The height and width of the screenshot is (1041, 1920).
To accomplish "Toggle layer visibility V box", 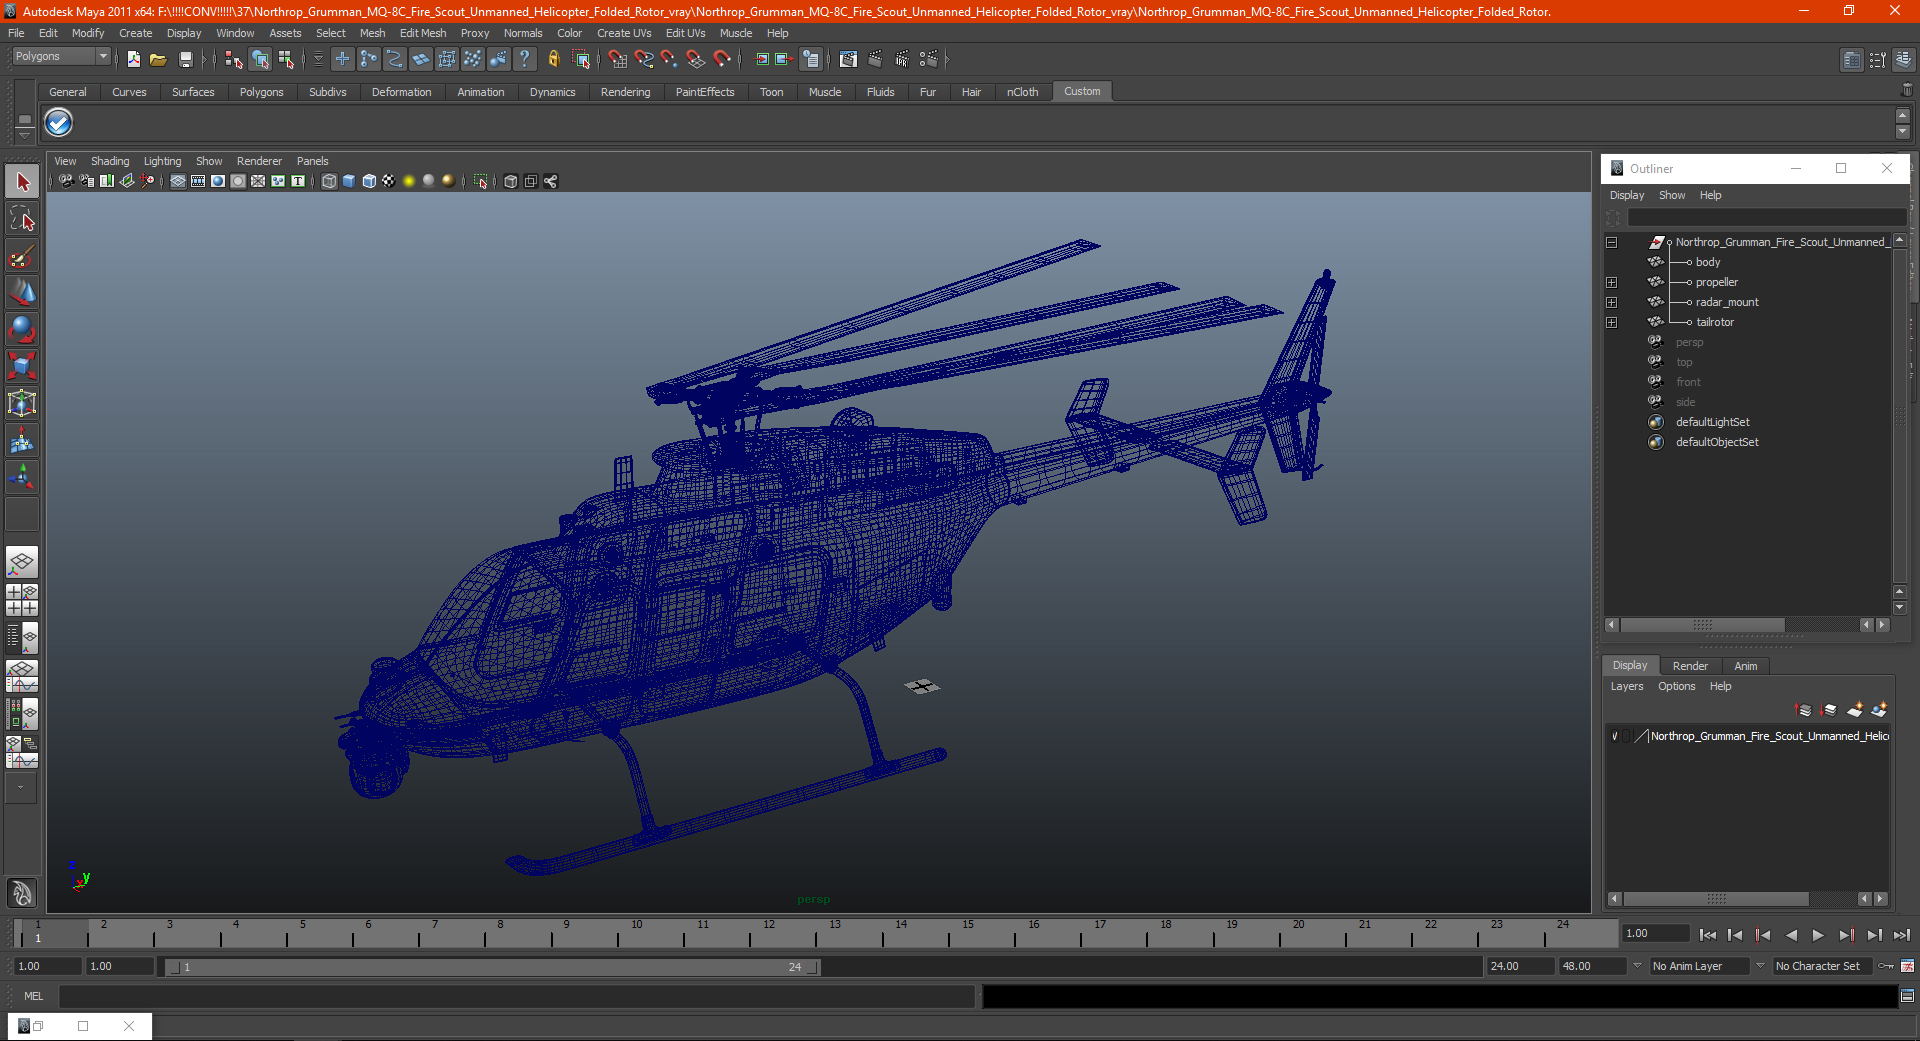I will click(1614, 736).
